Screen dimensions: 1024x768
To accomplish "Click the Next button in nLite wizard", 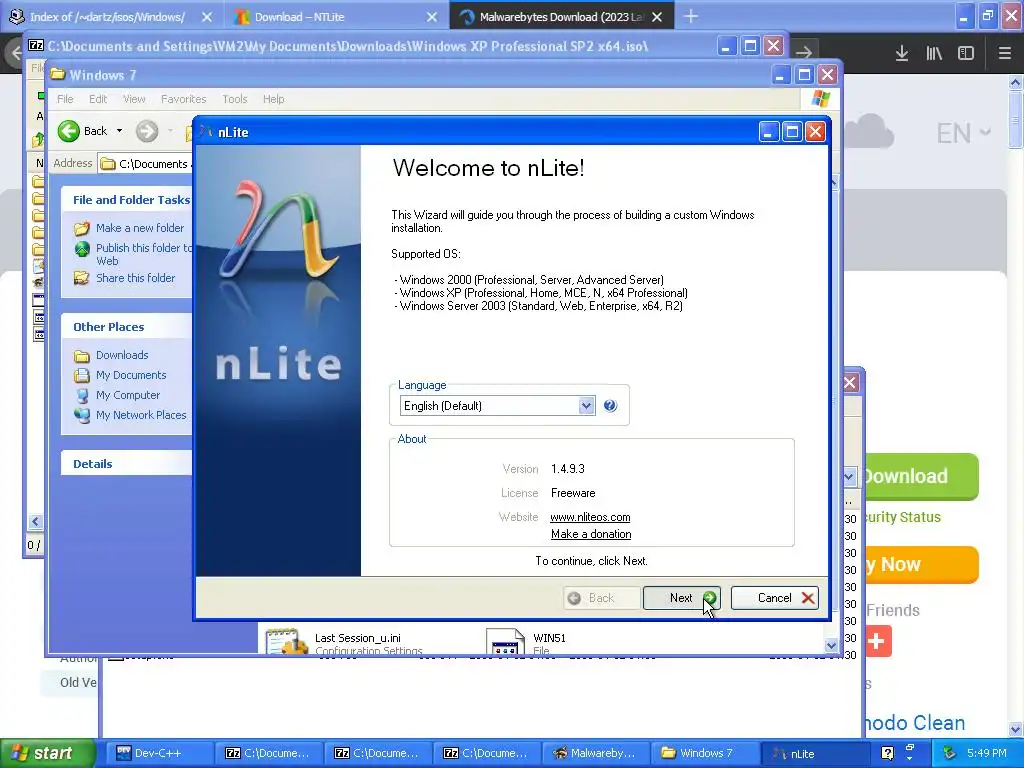I will tap(682, 598).
